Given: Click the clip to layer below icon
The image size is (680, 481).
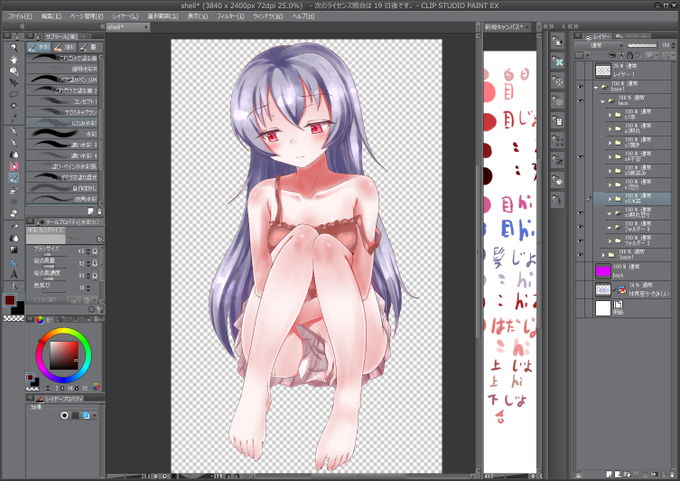Looking at the screenshot, I should [x=612, y=55].
